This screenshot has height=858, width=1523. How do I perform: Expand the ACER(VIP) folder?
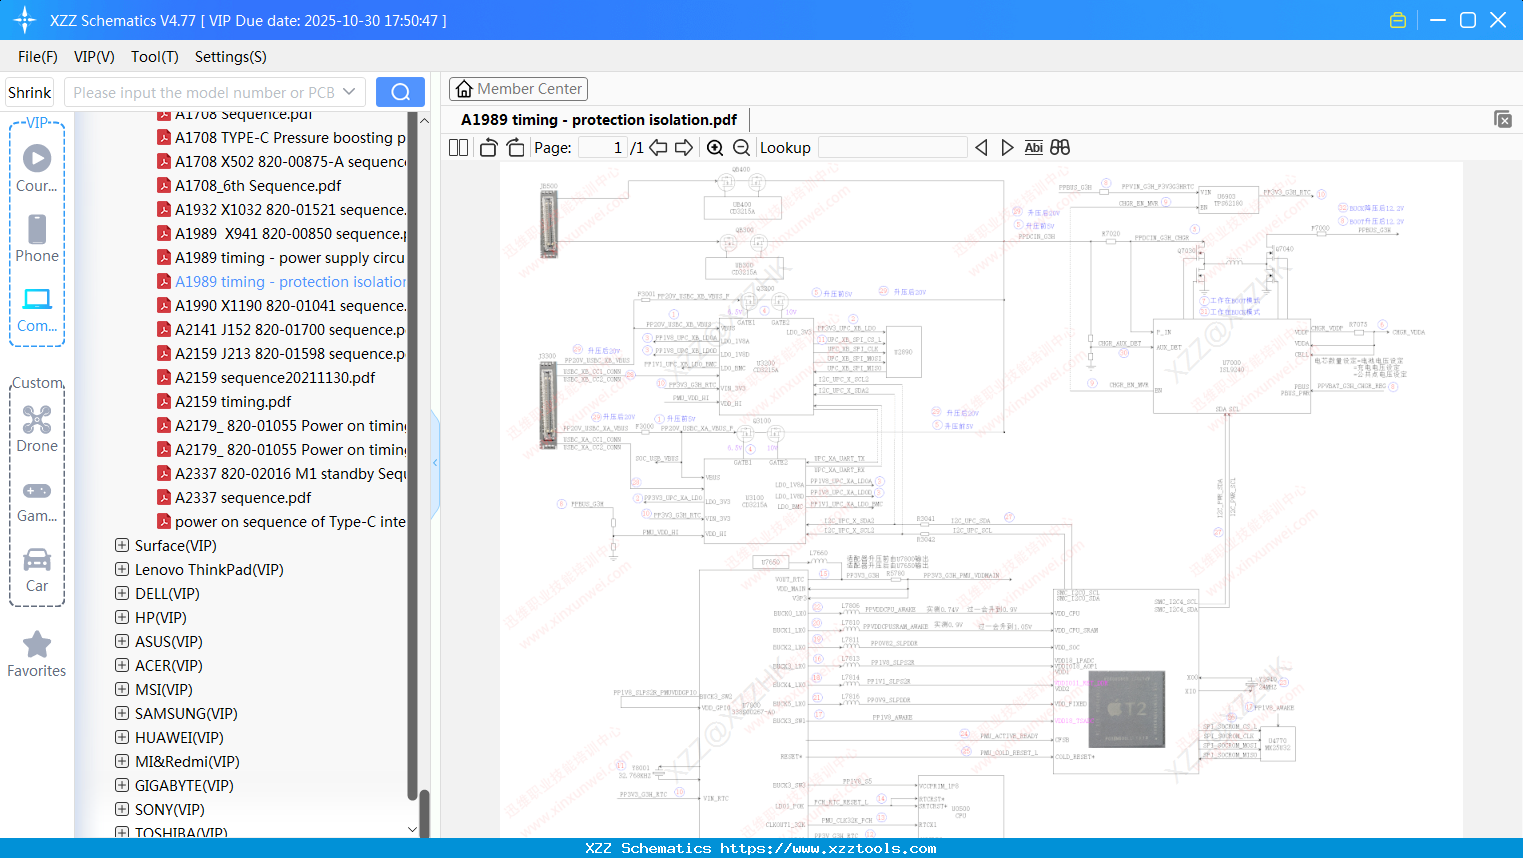(x=122, y=666)
